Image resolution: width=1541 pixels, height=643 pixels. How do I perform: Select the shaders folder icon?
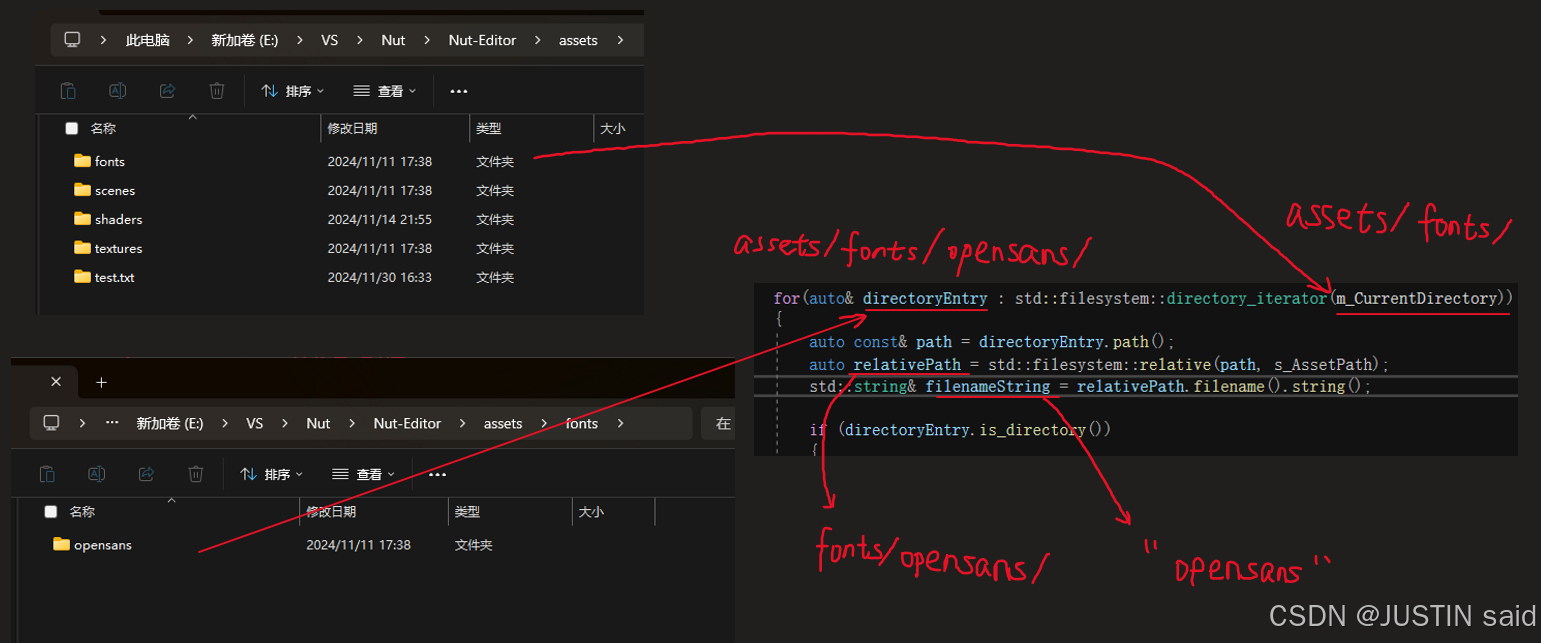pyautogui.click(x=82, y=219)
